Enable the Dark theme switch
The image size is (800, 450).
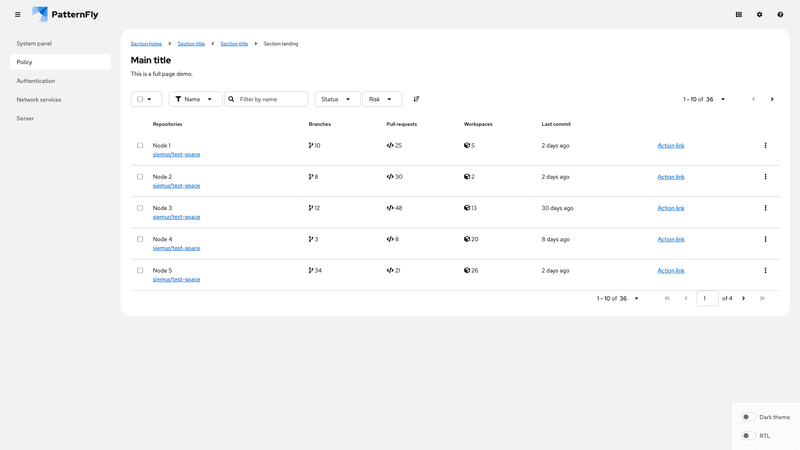coord(748,417)
